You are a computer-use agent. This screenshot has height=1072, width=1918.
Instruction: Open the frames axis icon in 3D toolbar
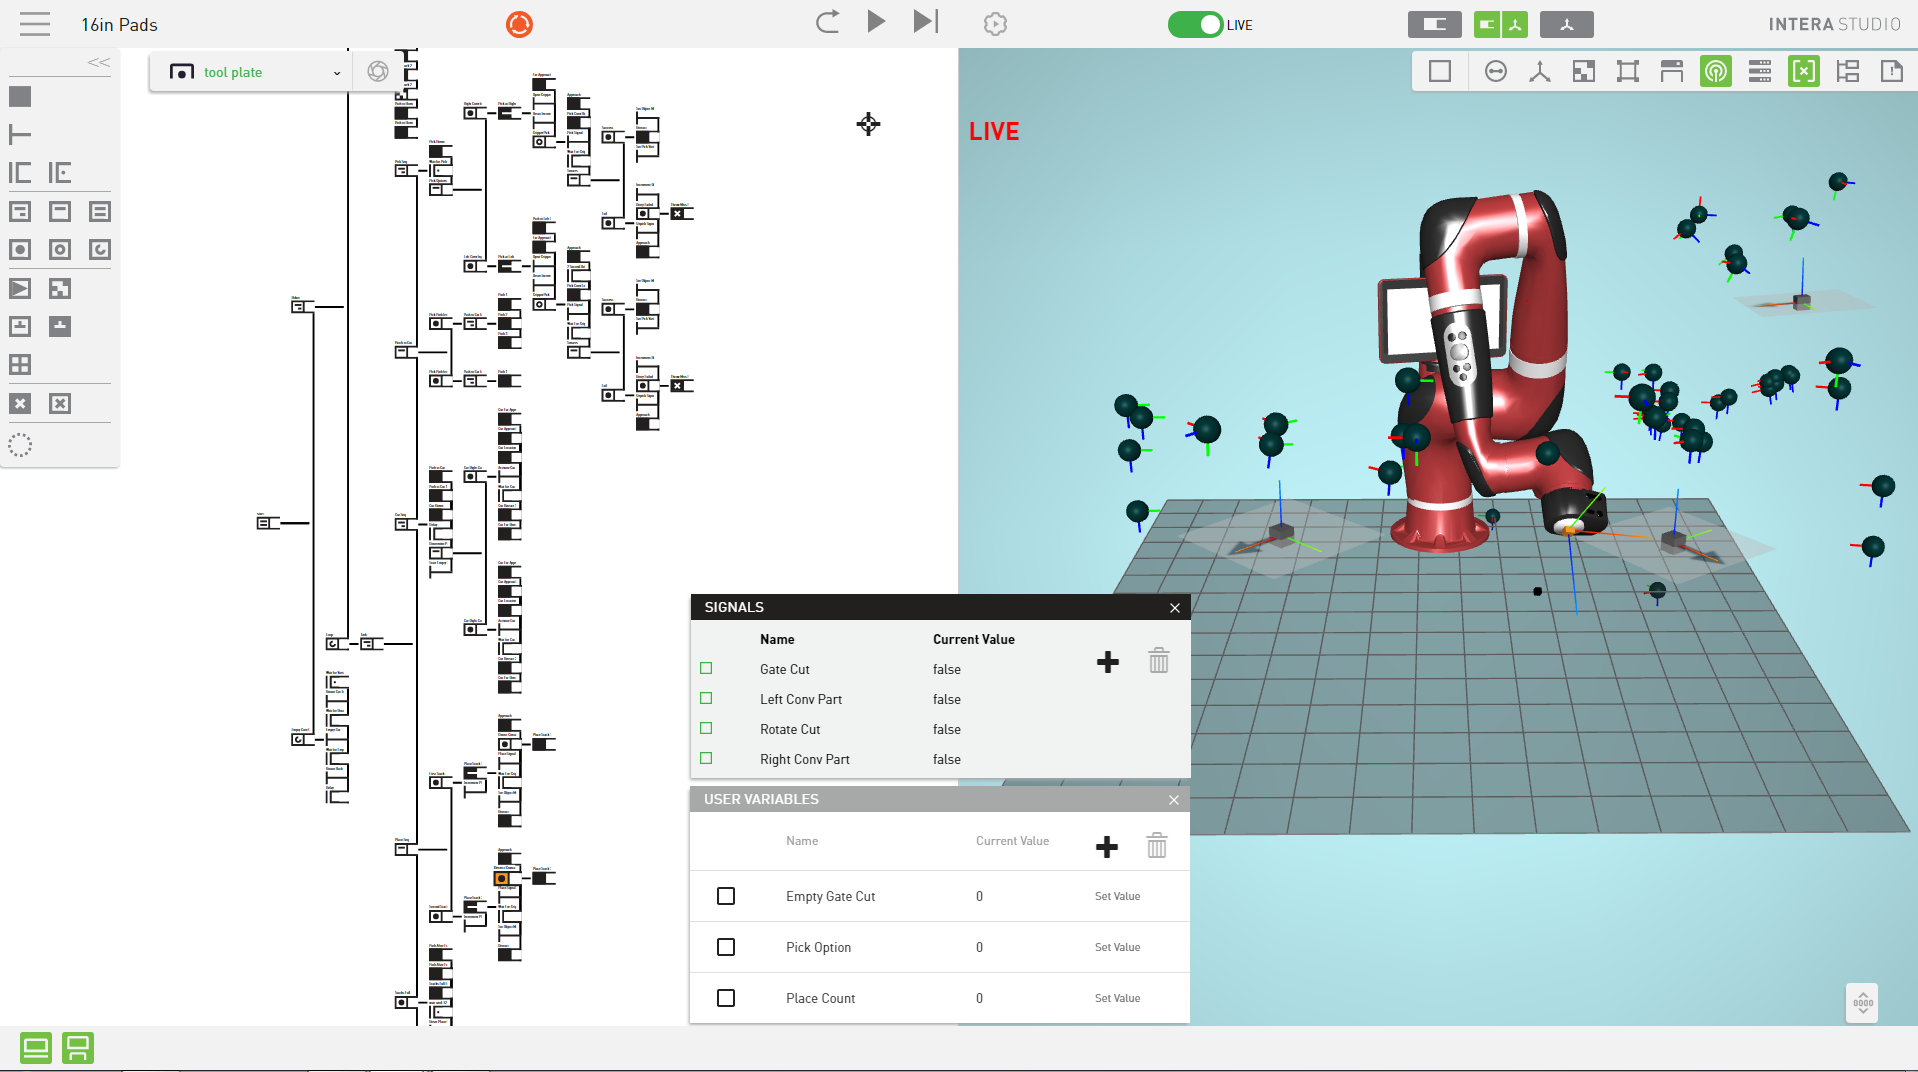click(x=1540, y=71)
